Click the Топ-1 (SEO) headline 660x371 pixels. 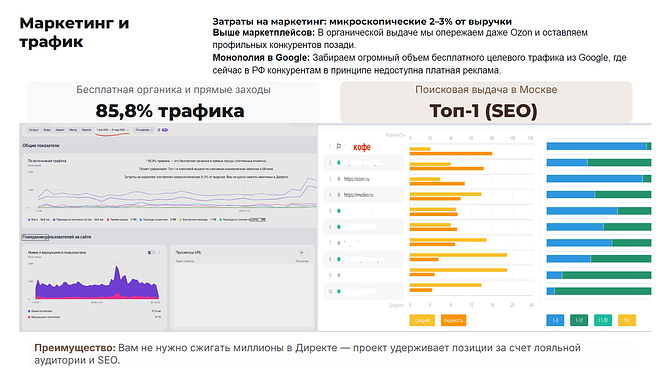click(x=483, y=111)
